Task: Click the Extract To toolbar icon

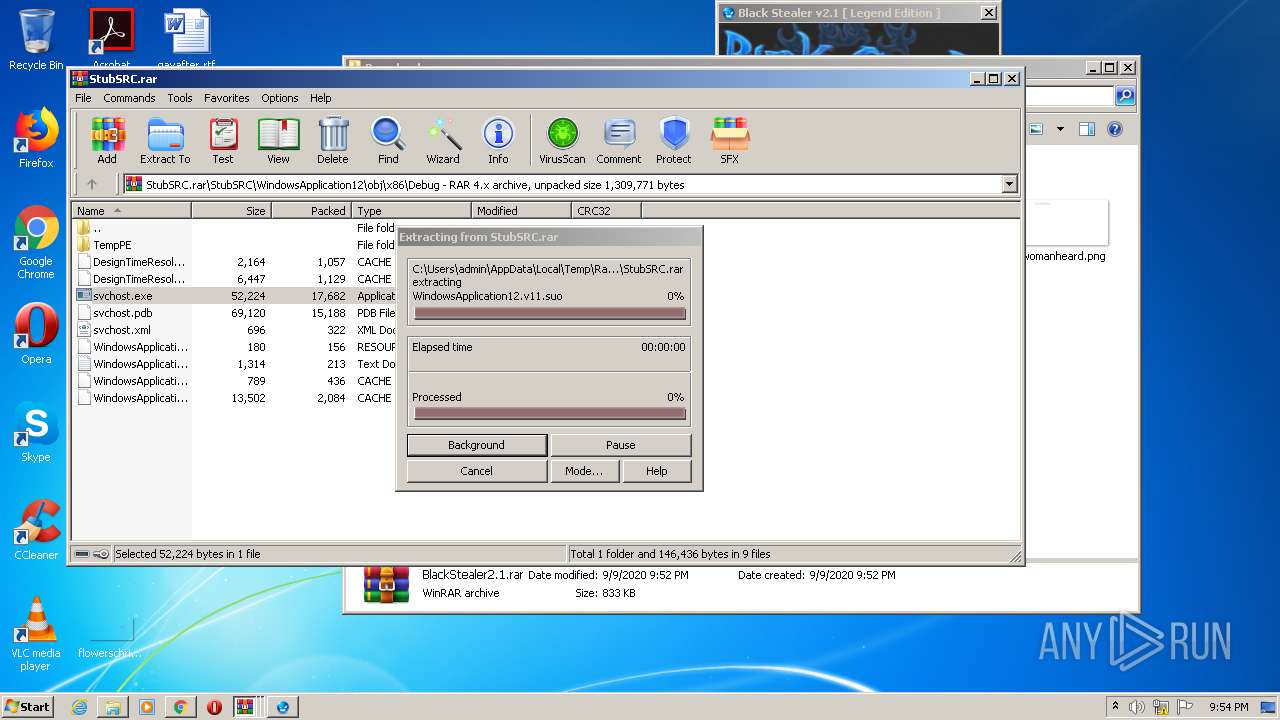Action: [x=165, y=140]
